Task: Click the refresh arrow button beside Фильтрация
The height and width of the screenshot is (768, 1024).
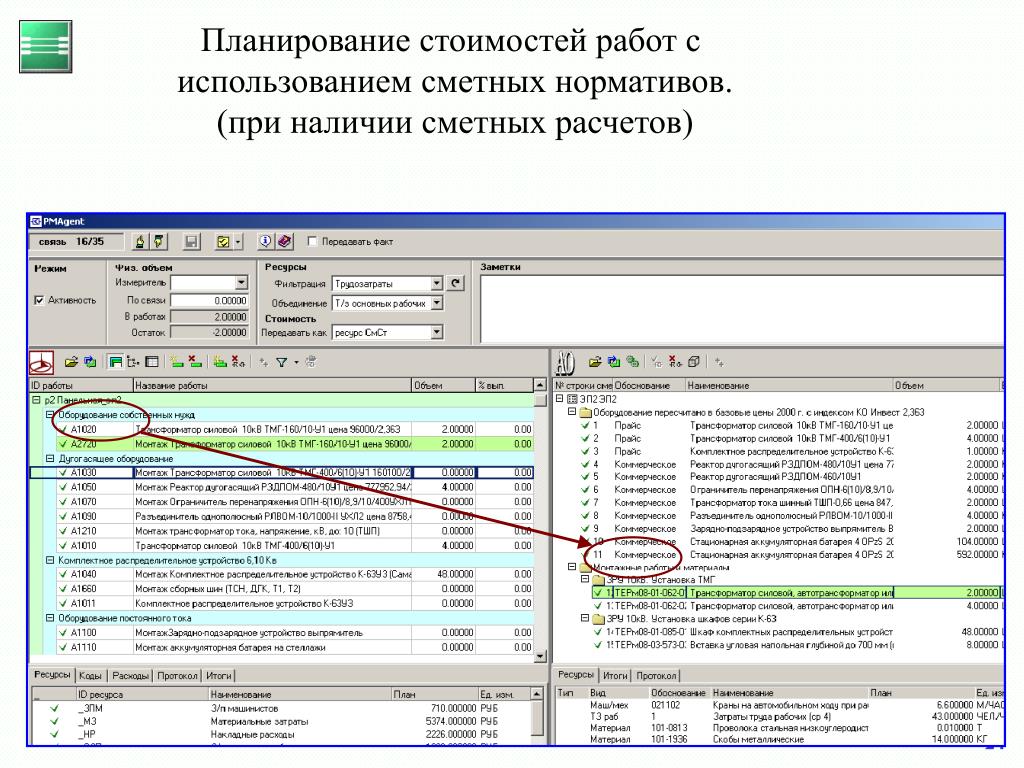Action: [456, 283]
